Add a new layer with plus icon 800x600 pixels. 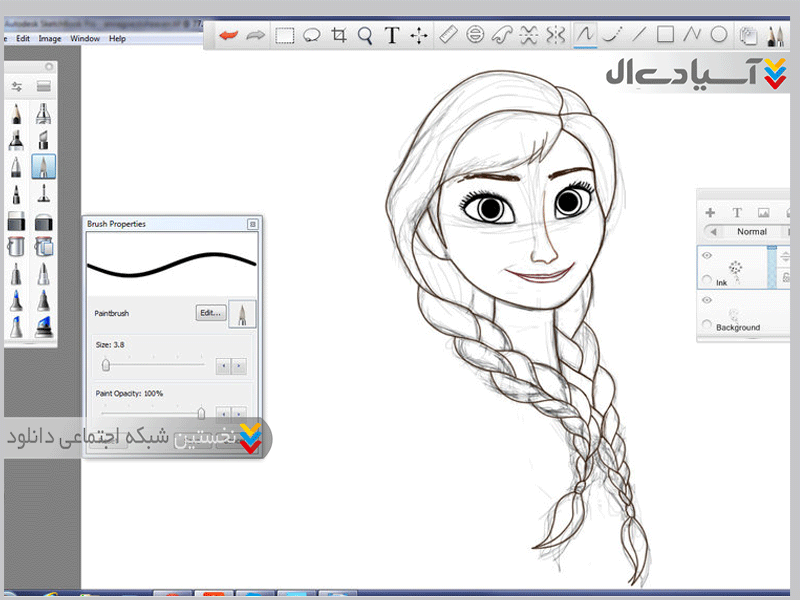(710, 213)
